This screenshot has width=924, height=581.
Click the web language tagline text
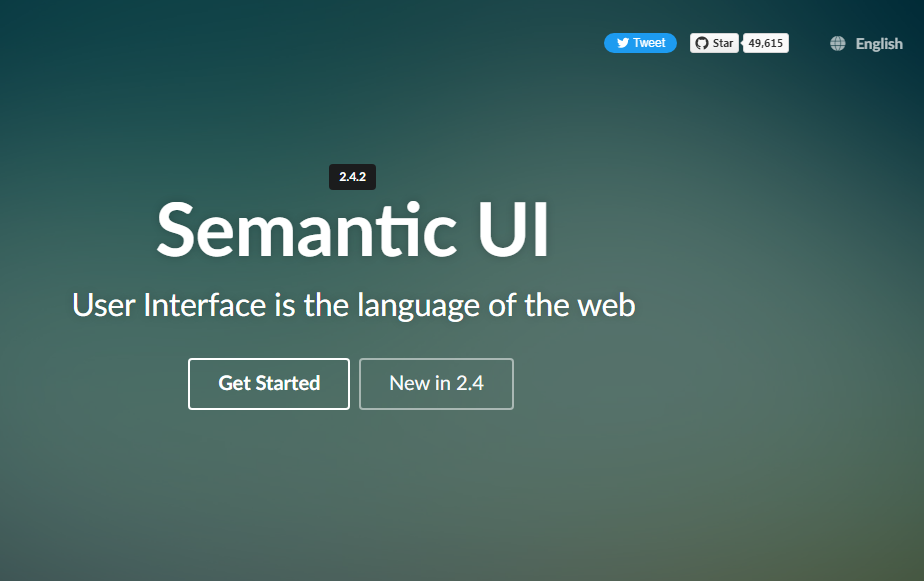pos(352,305)
